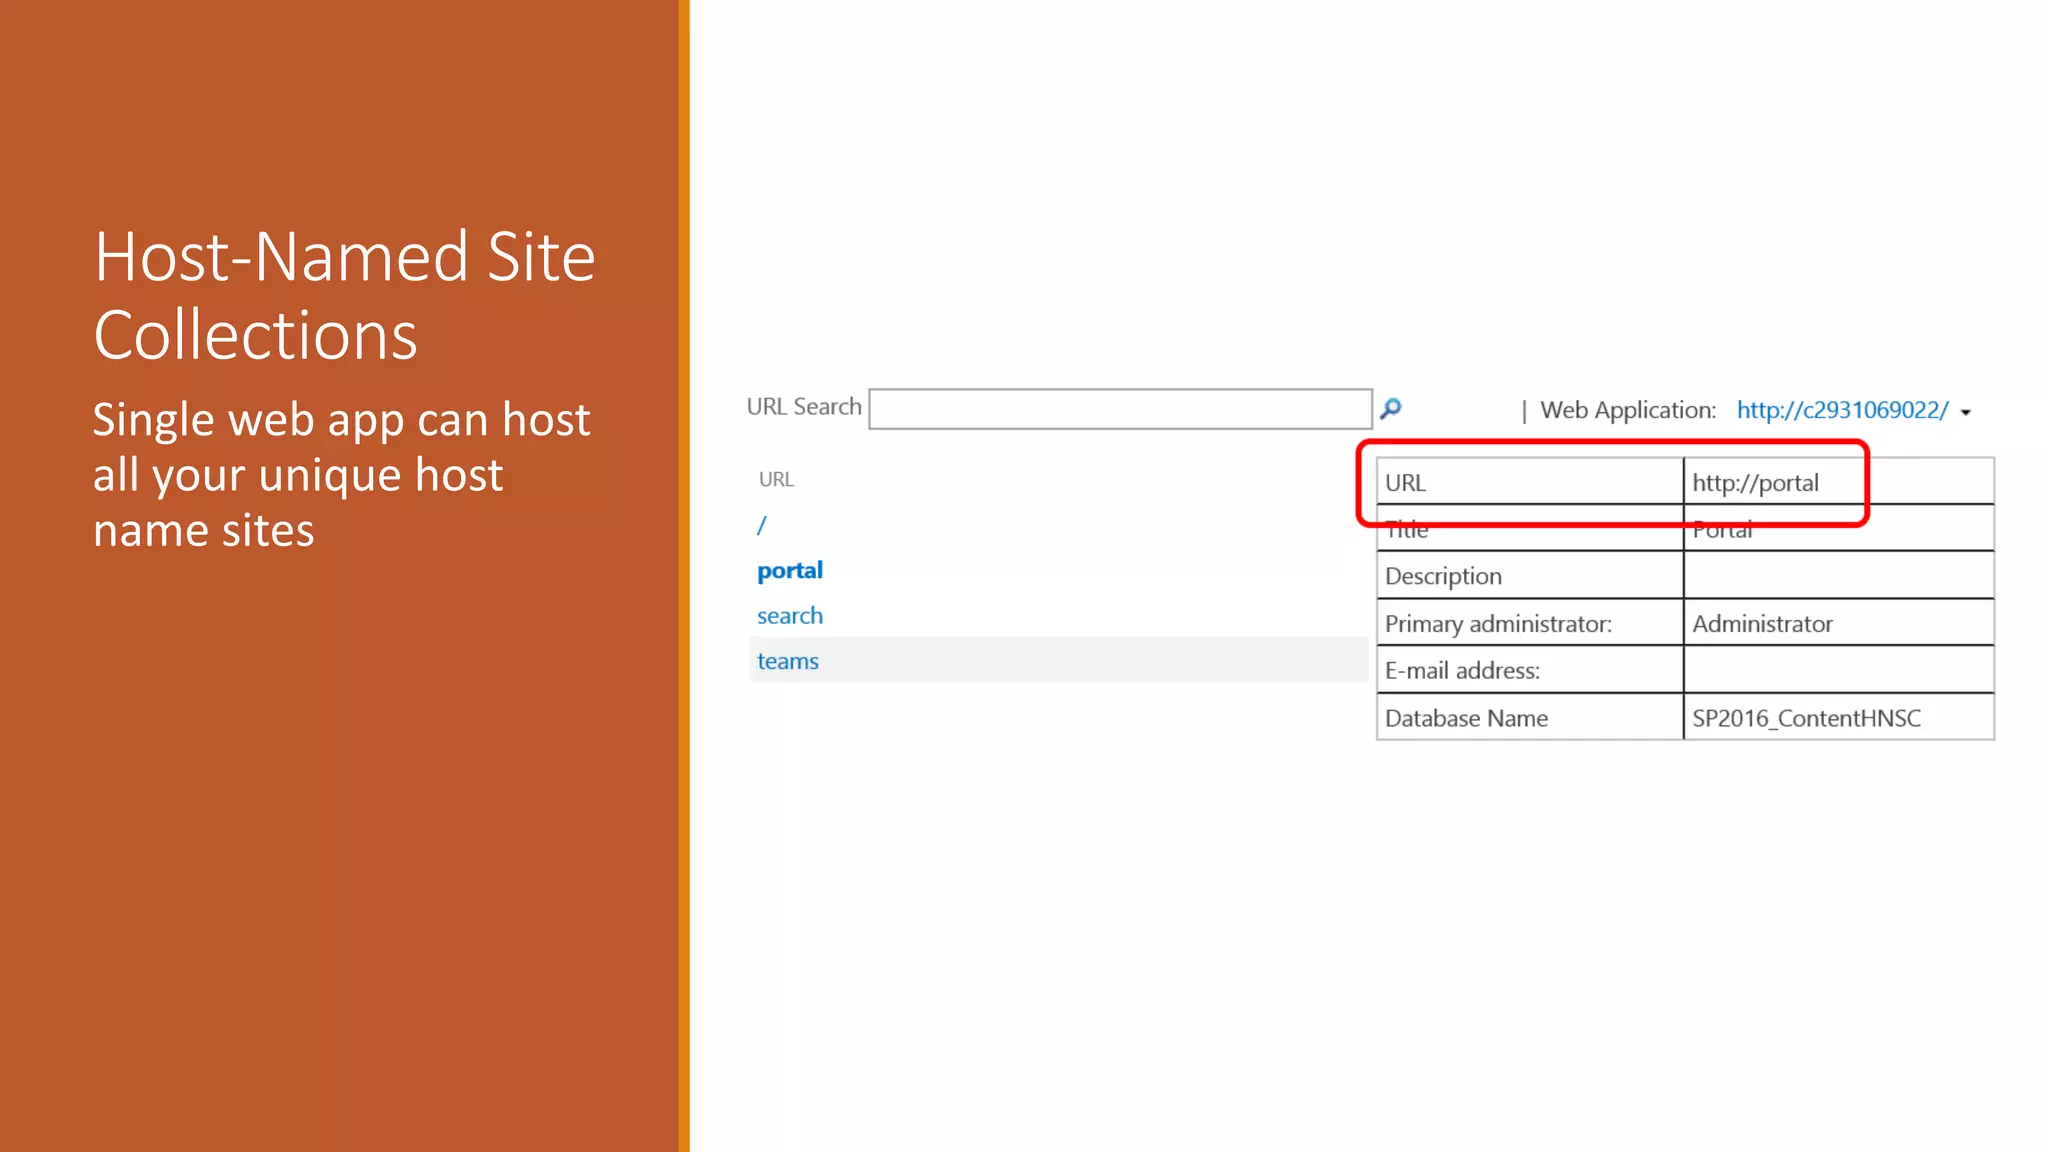Open the Web Application dropdown arrow
Image resolution: width=2048 pixels, height=1152 pixels.
1966,412
